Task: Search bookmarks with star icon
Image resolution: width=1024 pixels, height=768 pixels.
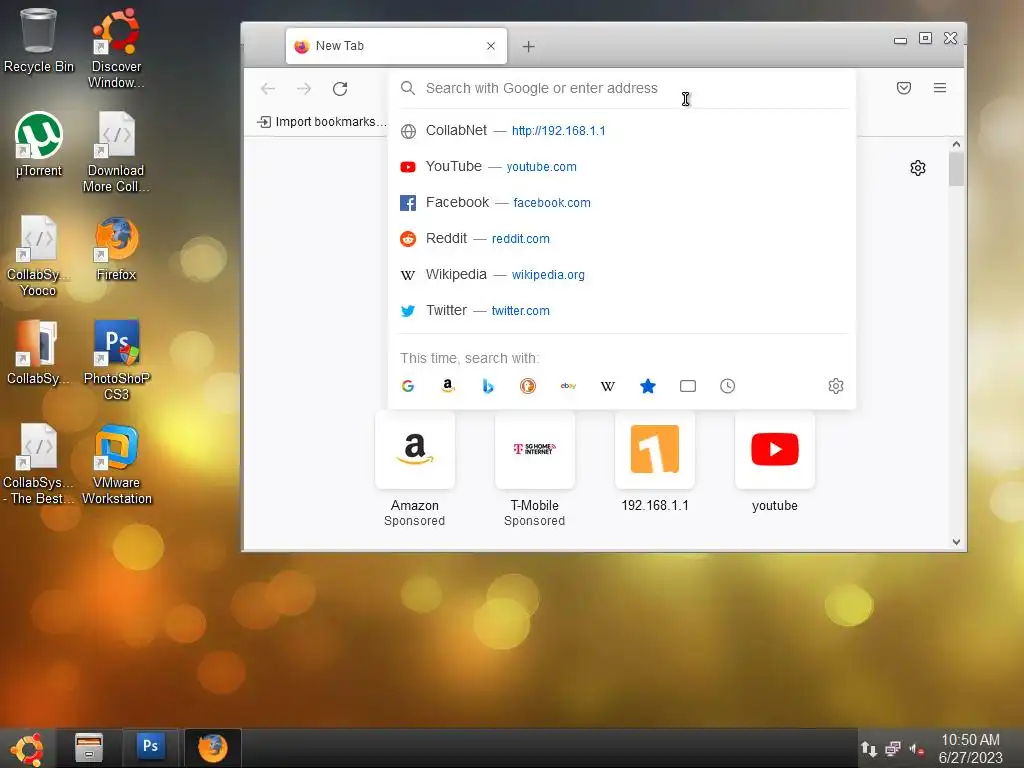Action: 648,386
